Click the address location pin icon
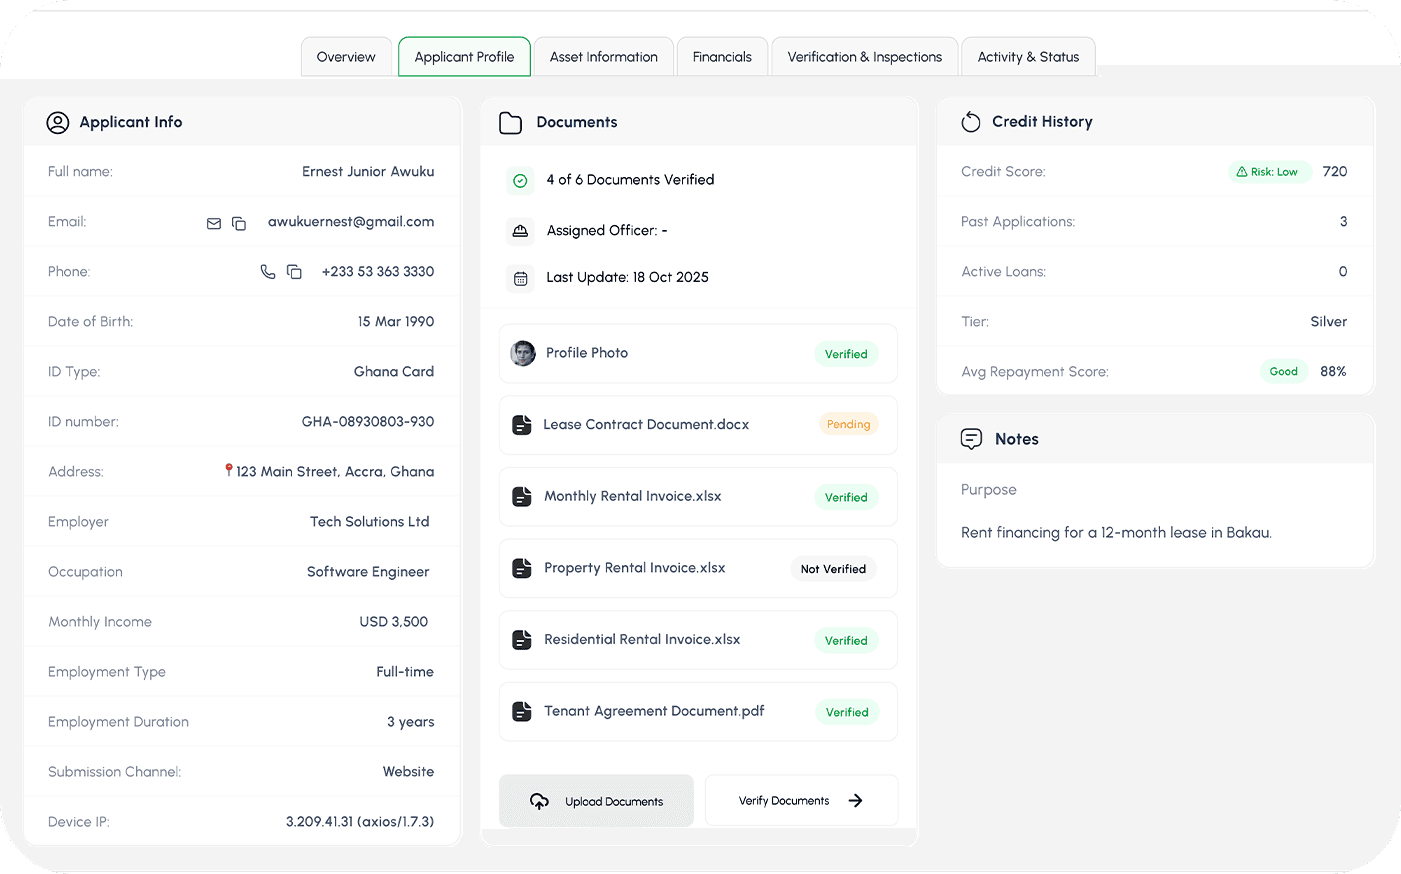This screenshot has height=874, width=1401. pos(229,470)
